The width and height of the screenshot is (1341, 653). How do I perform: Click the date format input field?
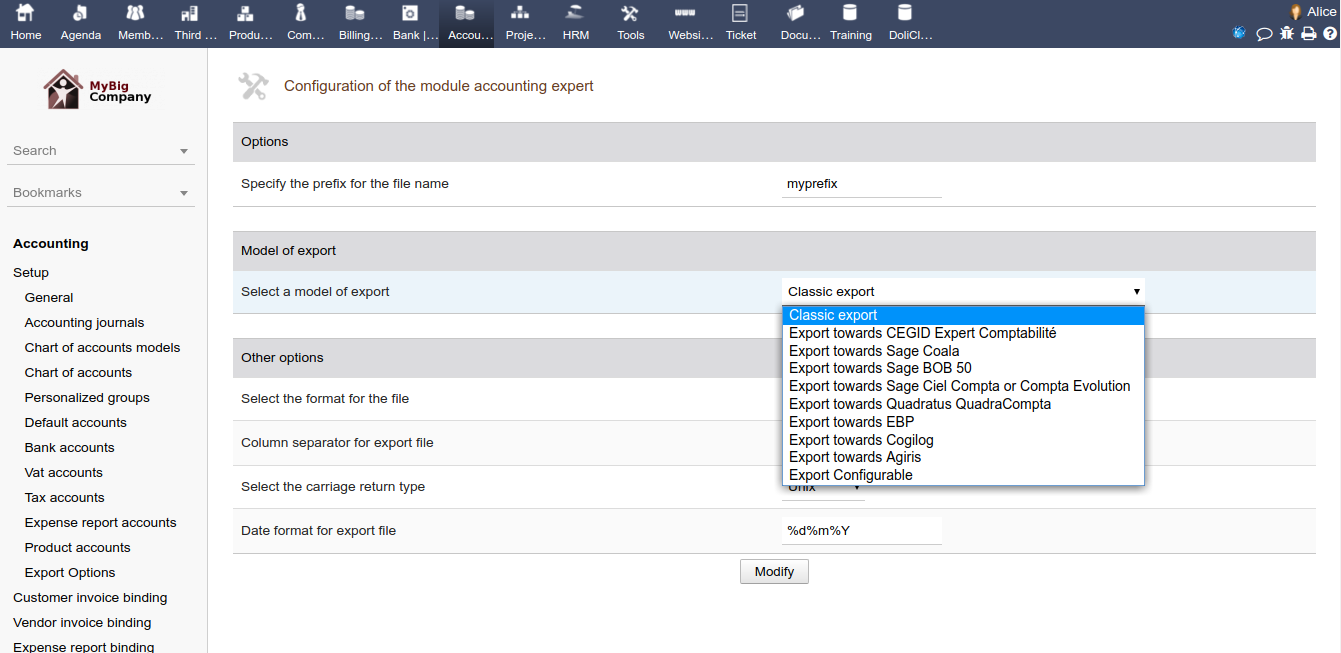click(861, 531)
